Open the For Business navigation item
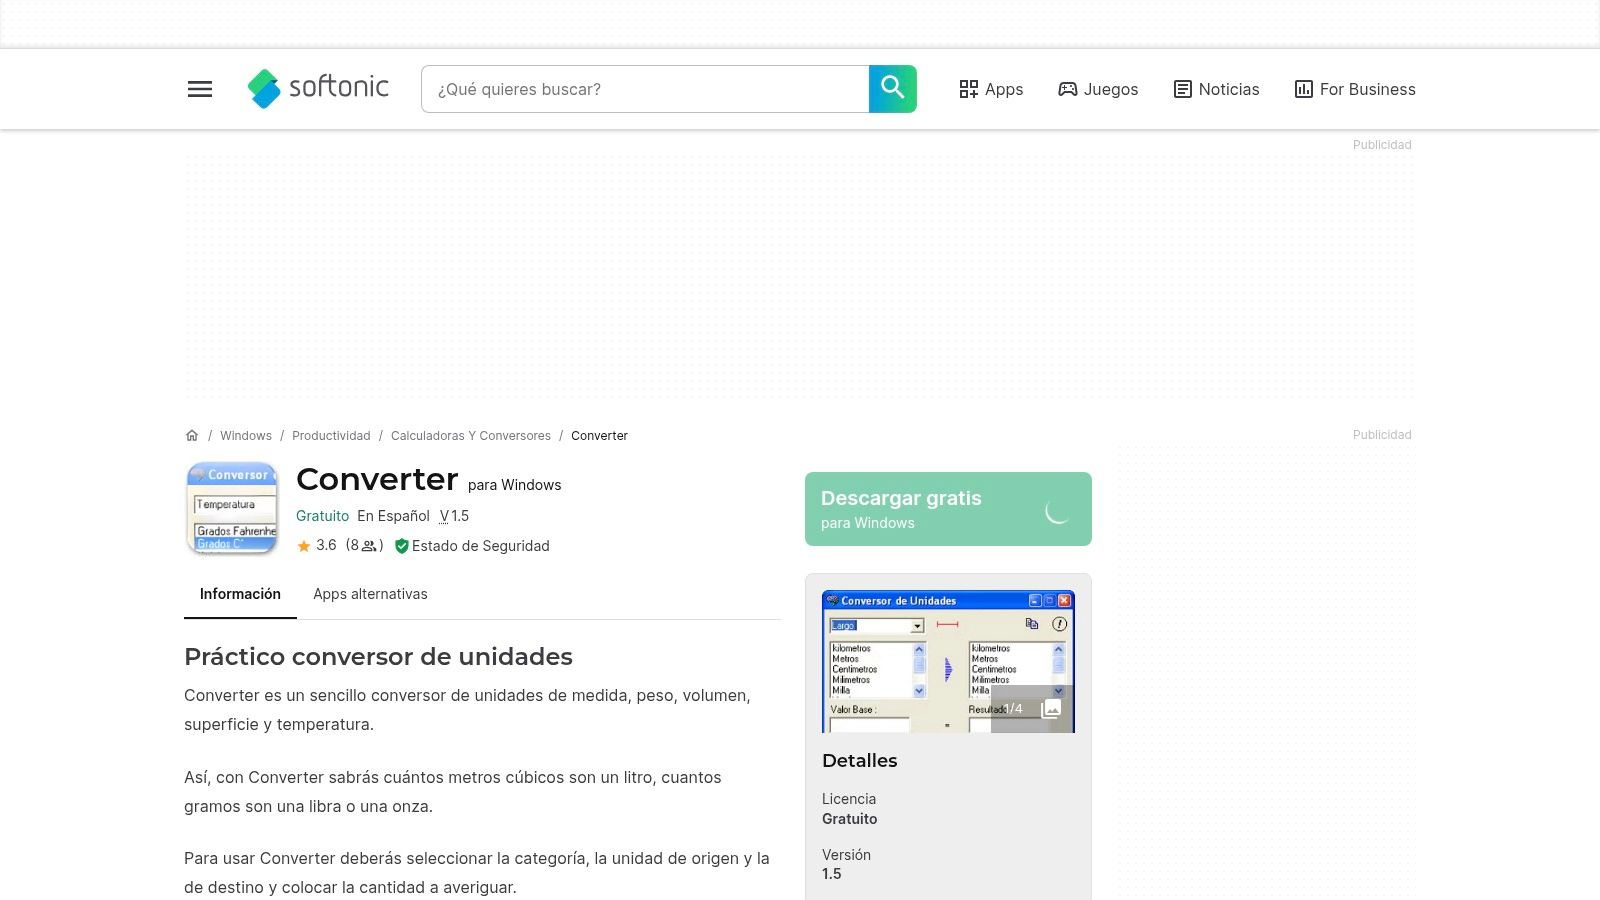This screenshot has width=1600, height=900. (x=1355, y=89)
